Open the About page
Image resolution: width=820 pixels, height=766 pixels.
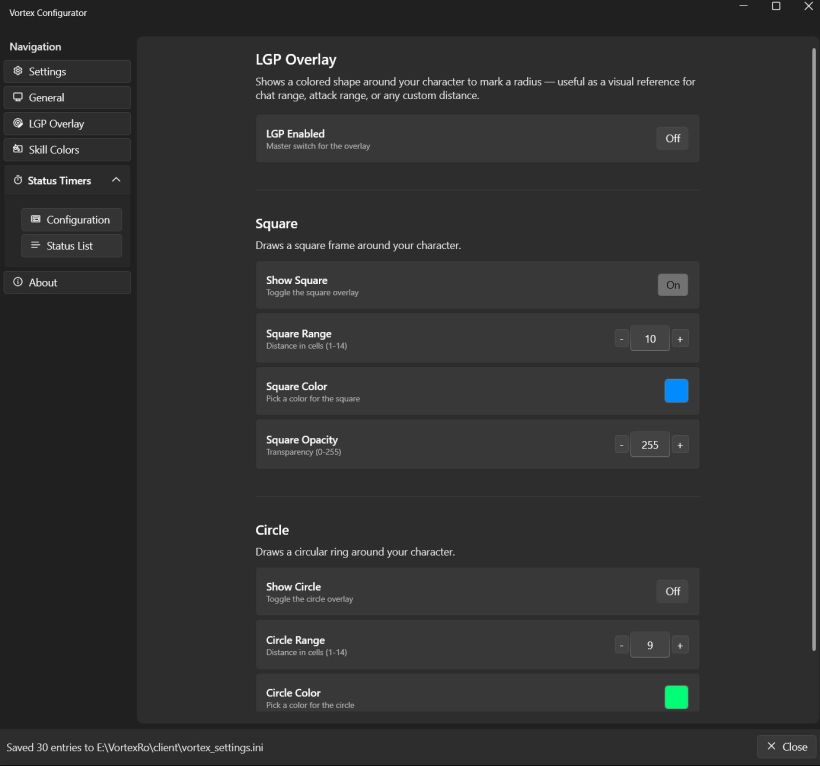point(67,282)
